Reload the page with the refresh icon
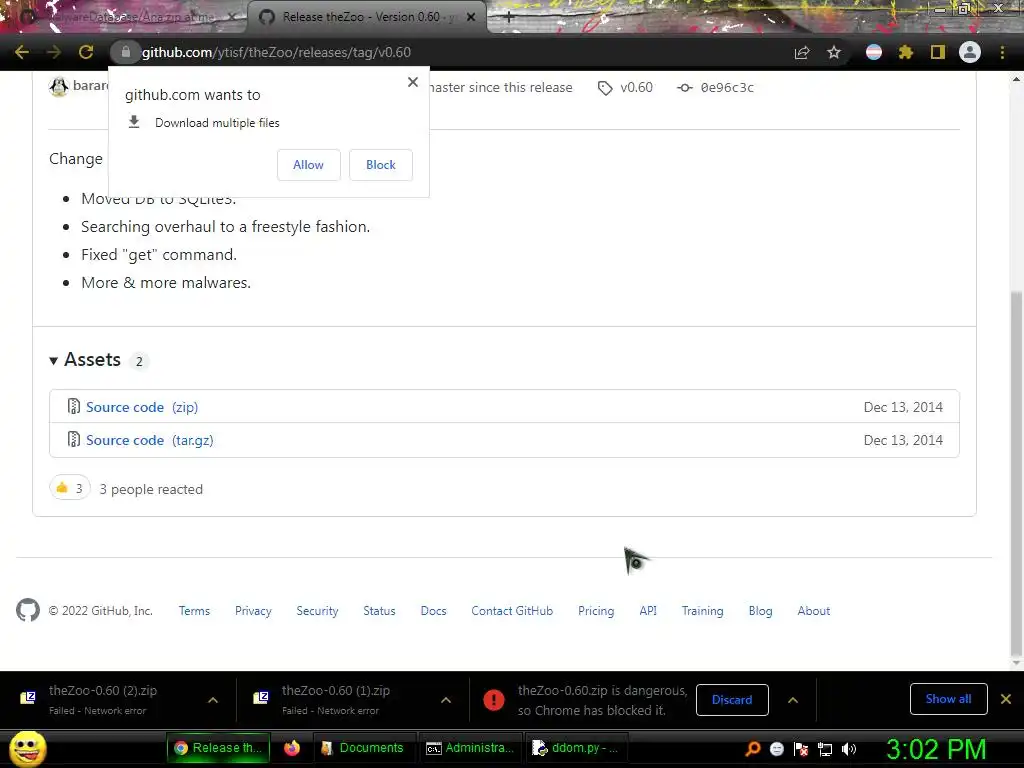The width and height of the screenshot is (1024, 768). [86, 52]
